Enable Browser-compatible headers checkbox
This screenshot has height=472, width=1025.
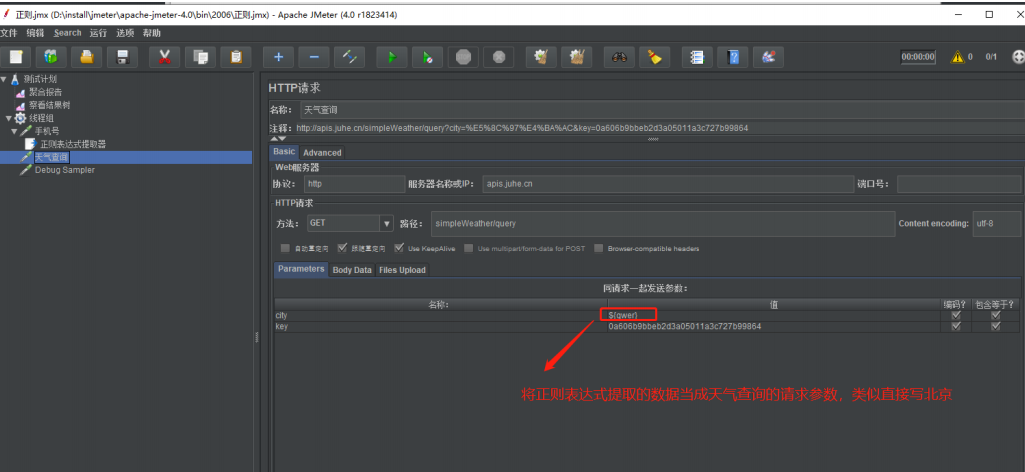[599, 248]
